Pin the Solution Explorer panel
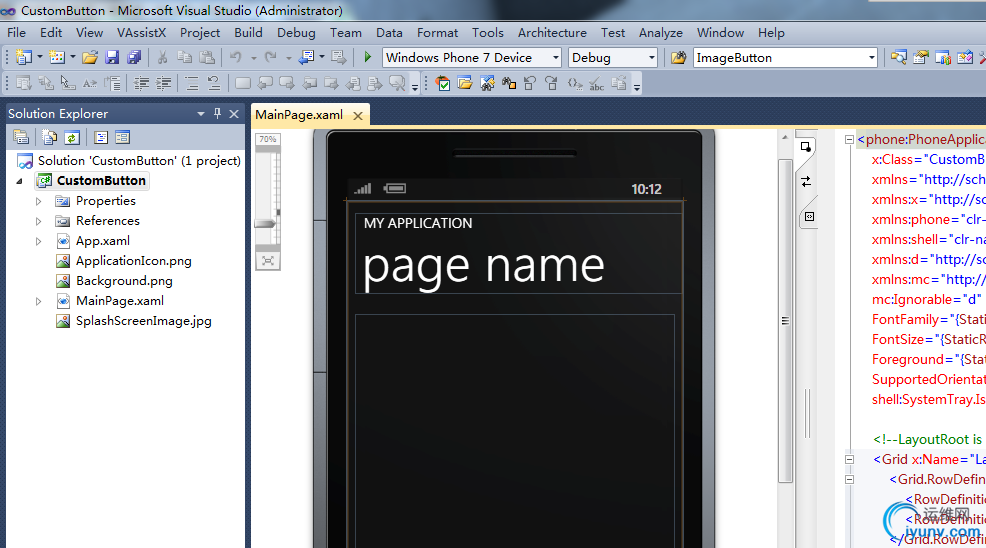 click(218, 113)
